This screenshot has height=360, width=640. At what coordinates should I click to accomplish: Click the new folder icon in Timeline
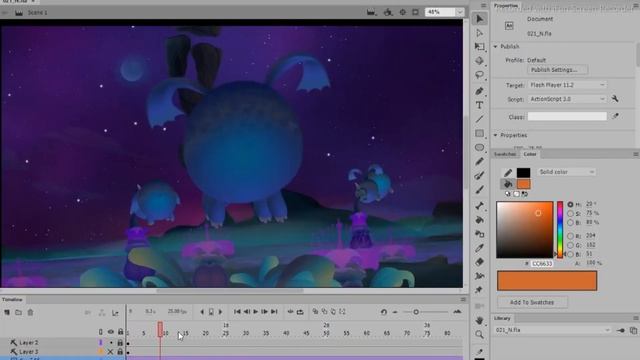(18, 313)
